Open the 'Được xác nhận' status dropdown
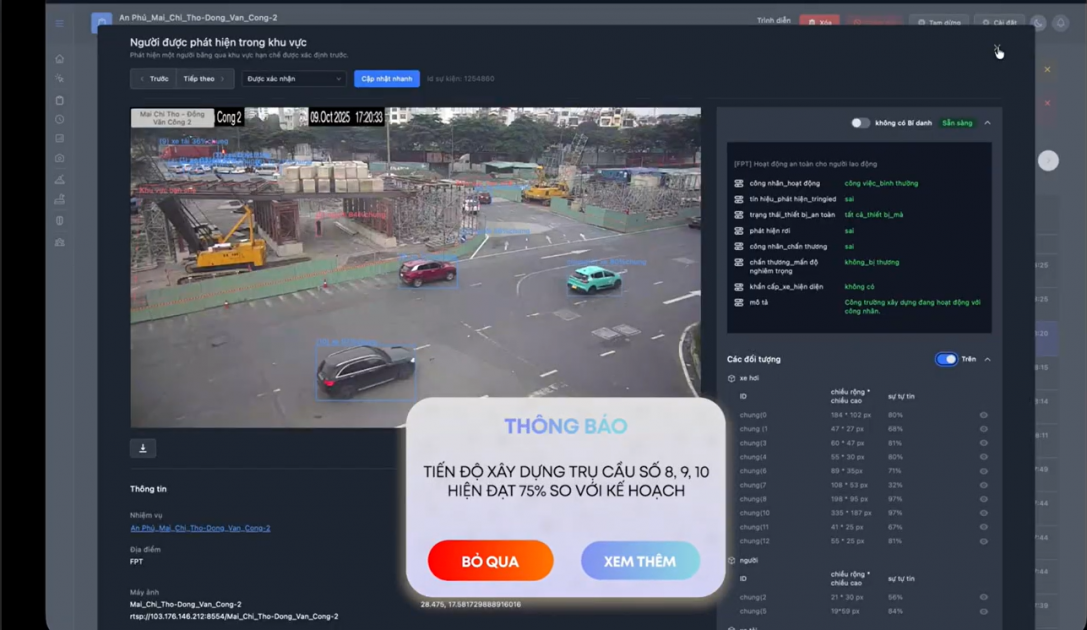The width and height of the screenshot is (1087, 630). tap(294, 79)
